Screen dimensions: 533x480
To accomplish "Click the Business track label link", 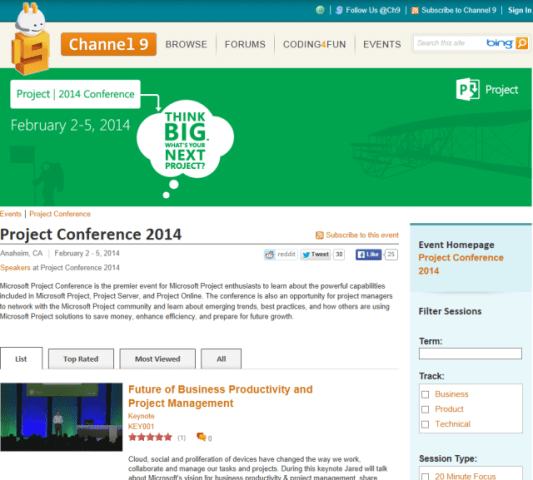I will click(451, 394).
